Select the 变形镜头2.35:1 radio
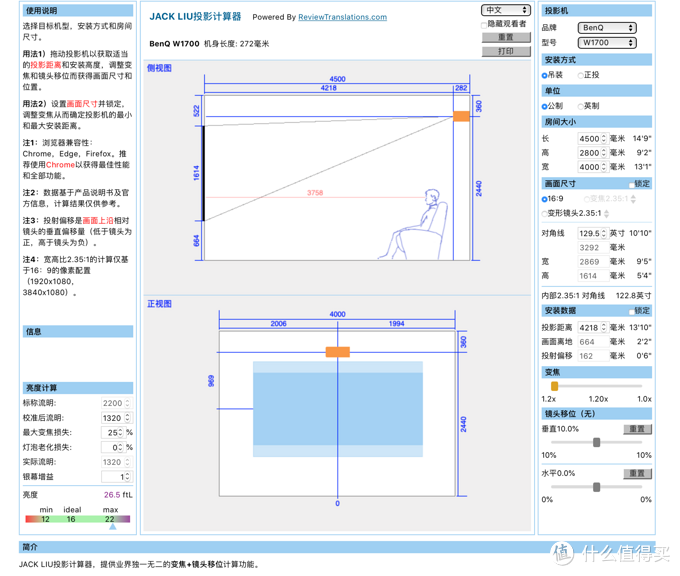This screenshot has height=576, width=680. coord(544,213)
